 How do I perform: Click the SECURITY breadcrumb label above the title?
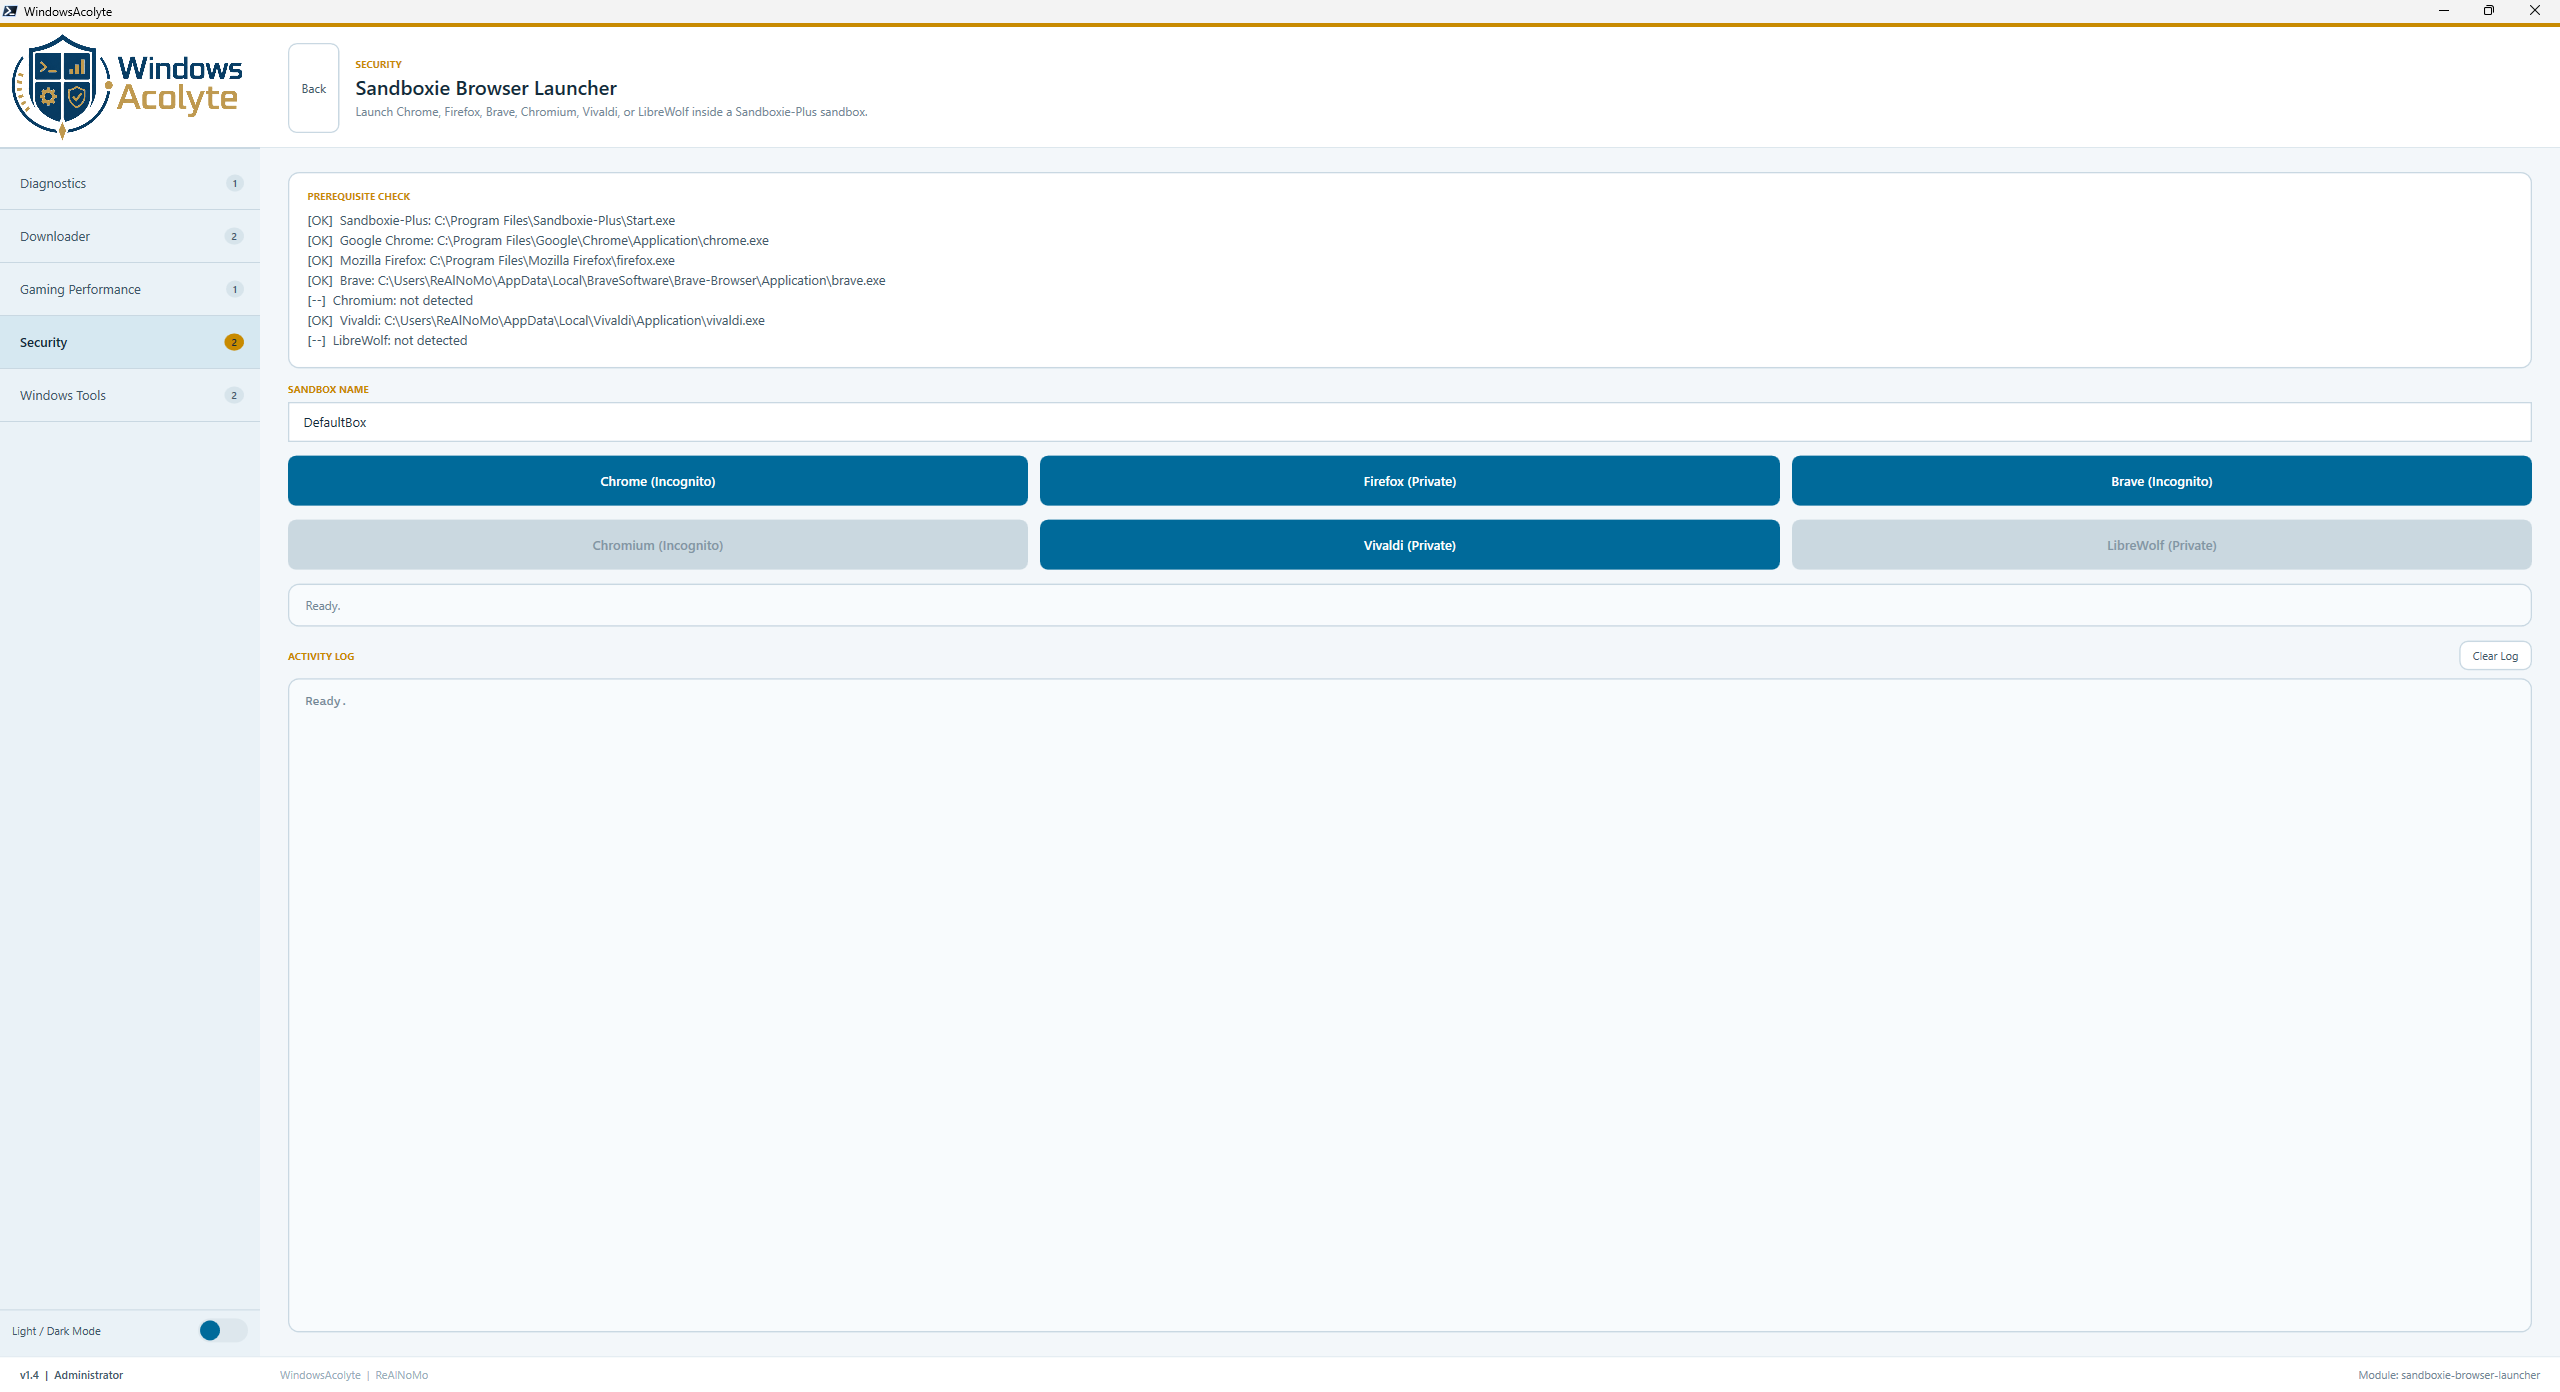coord(378,64)
